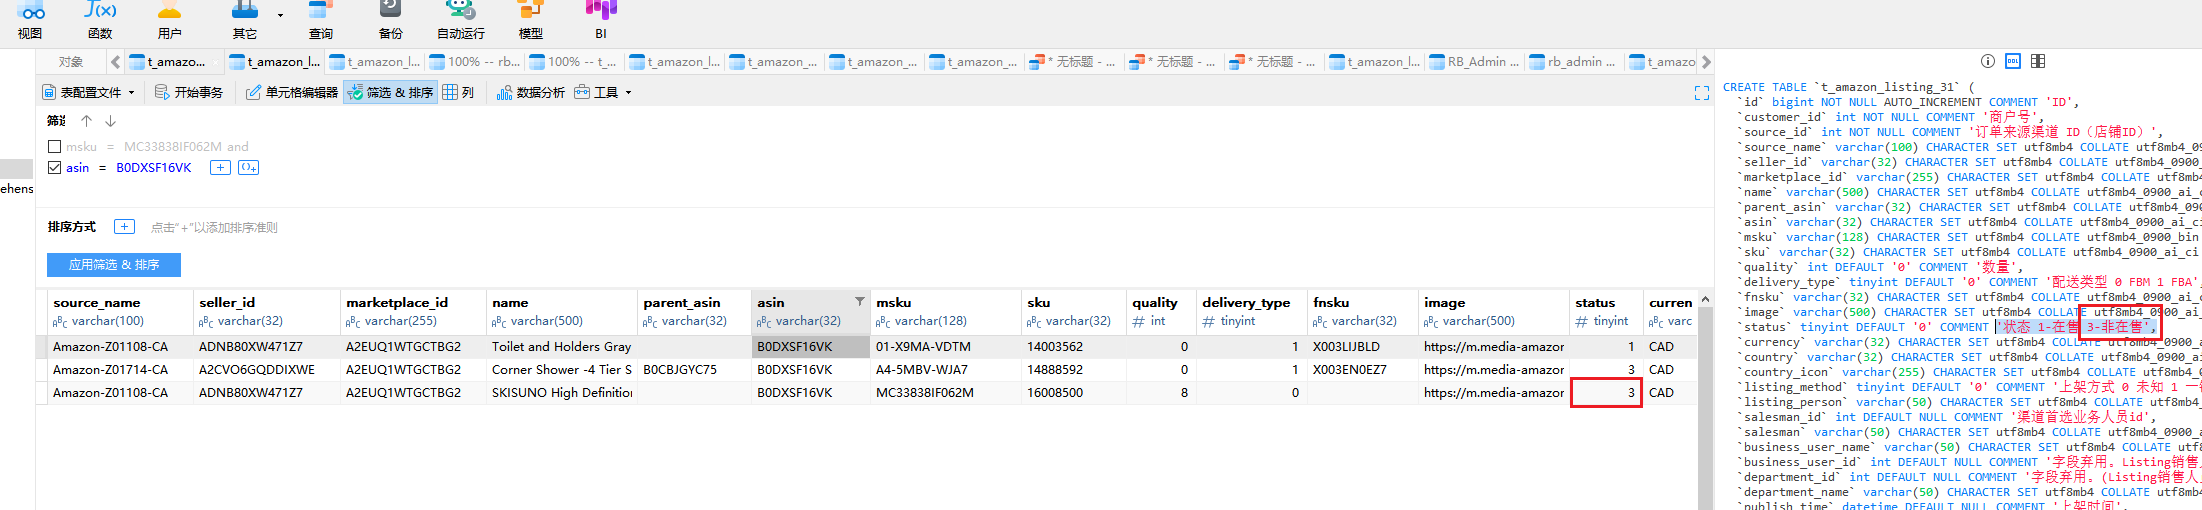This screenshot has height=510, width=2202.
Task: Click 应用筛选 & 排序 button
Action: pos(114,264)
